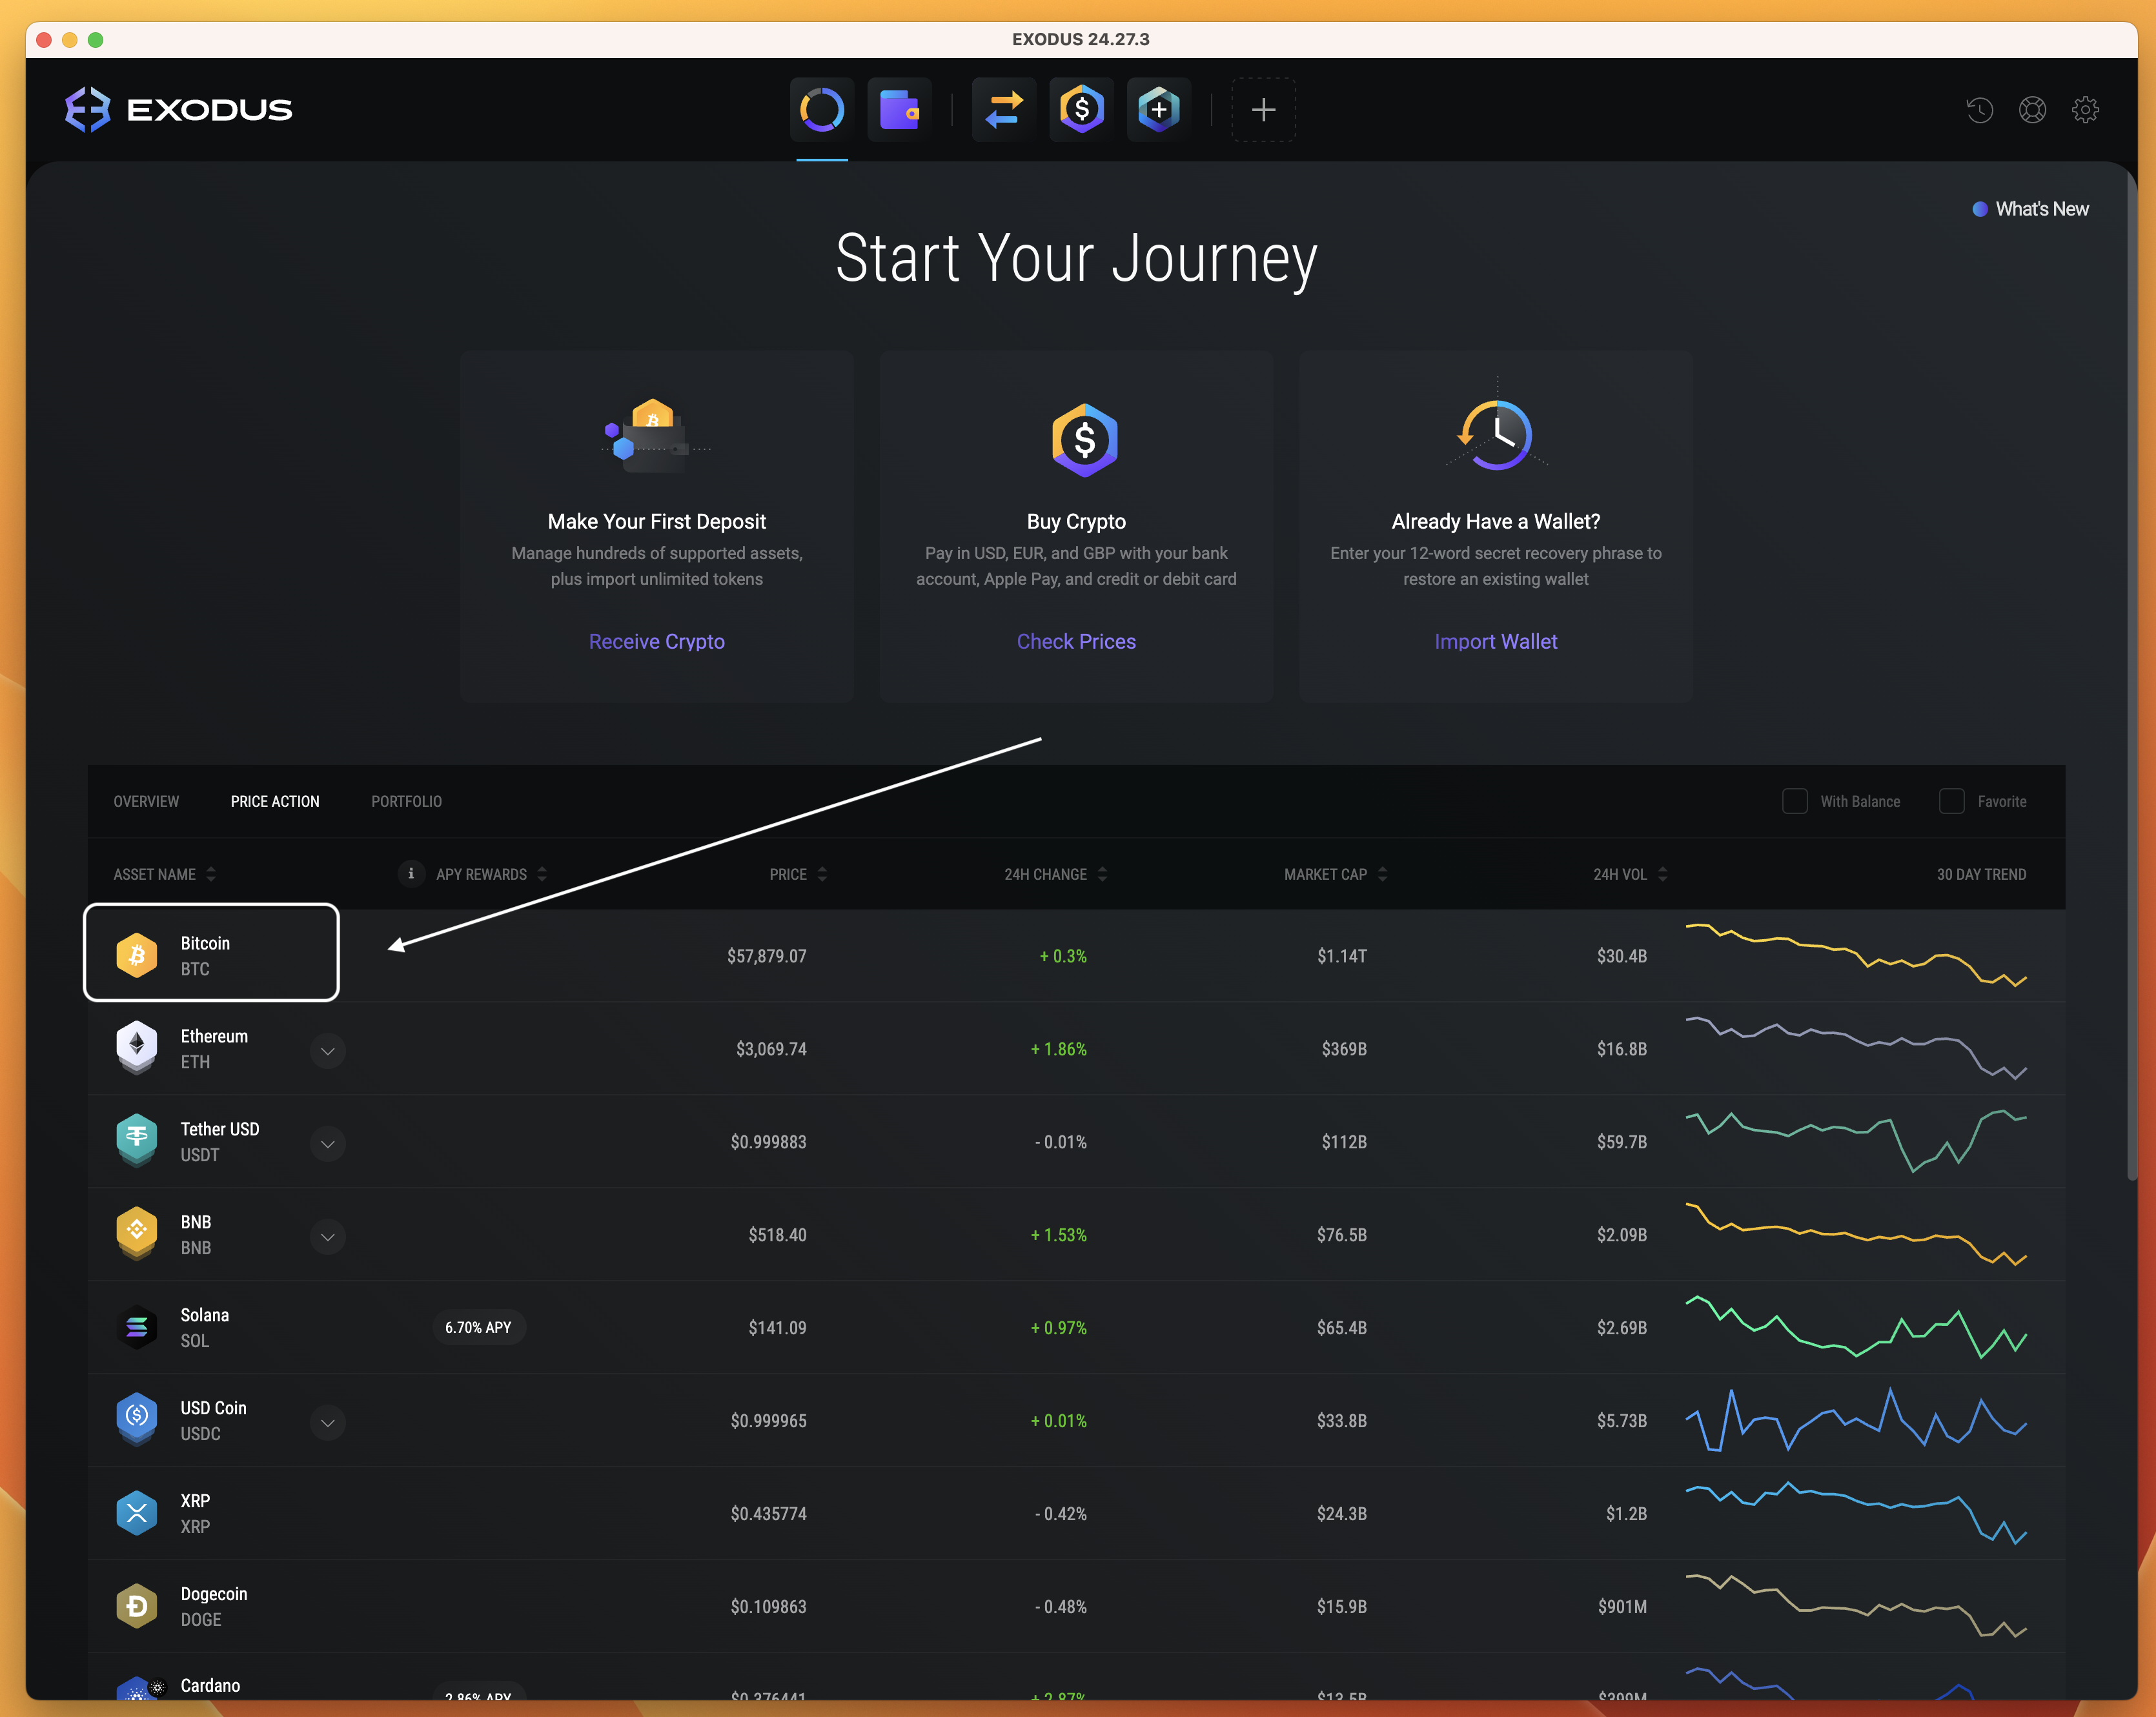This screenshot has height=1717, width=2156.
Task: Open the support help icon
Action: (x=2032, y=110)
